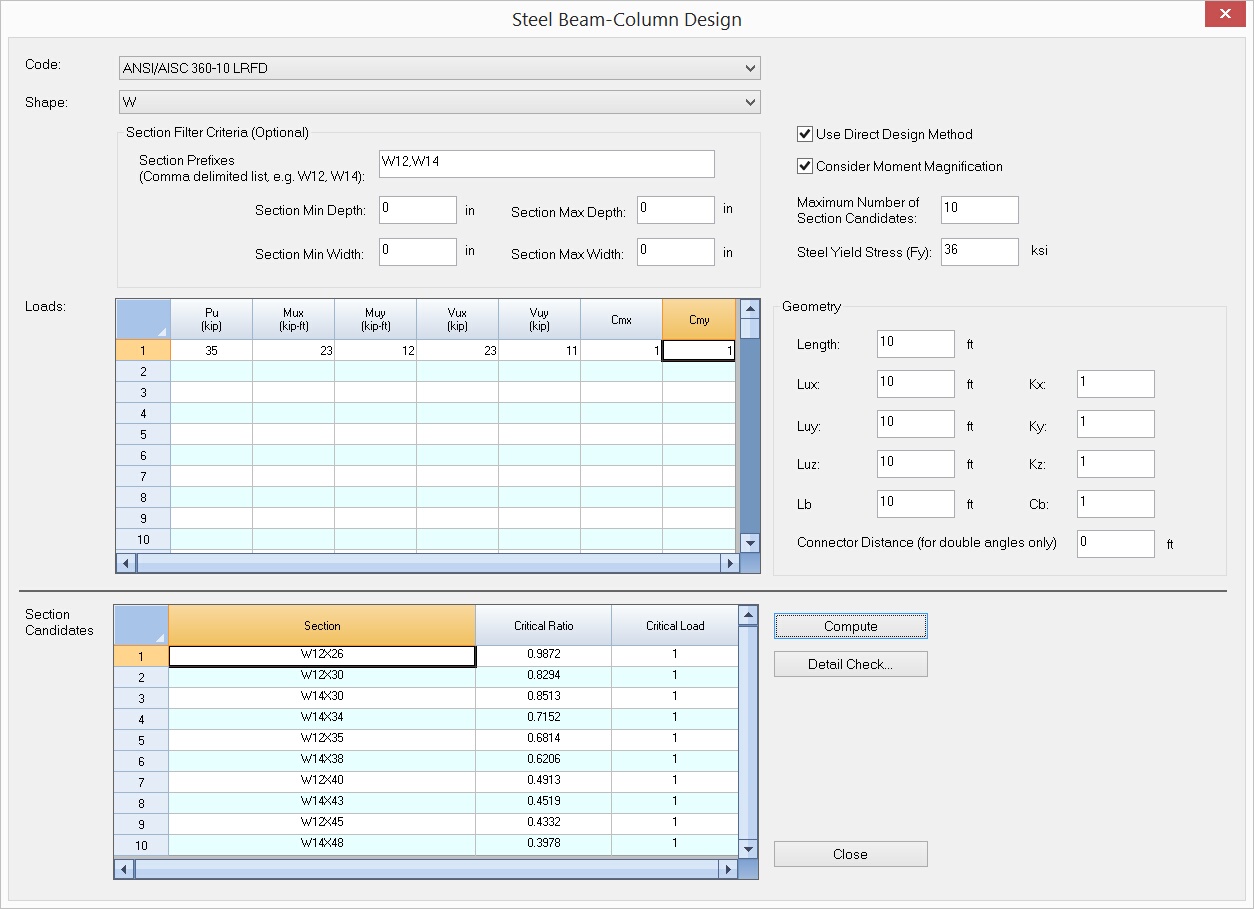
Task: Edit the Steel Yield Stress (Fy) field
Action: 980,252
